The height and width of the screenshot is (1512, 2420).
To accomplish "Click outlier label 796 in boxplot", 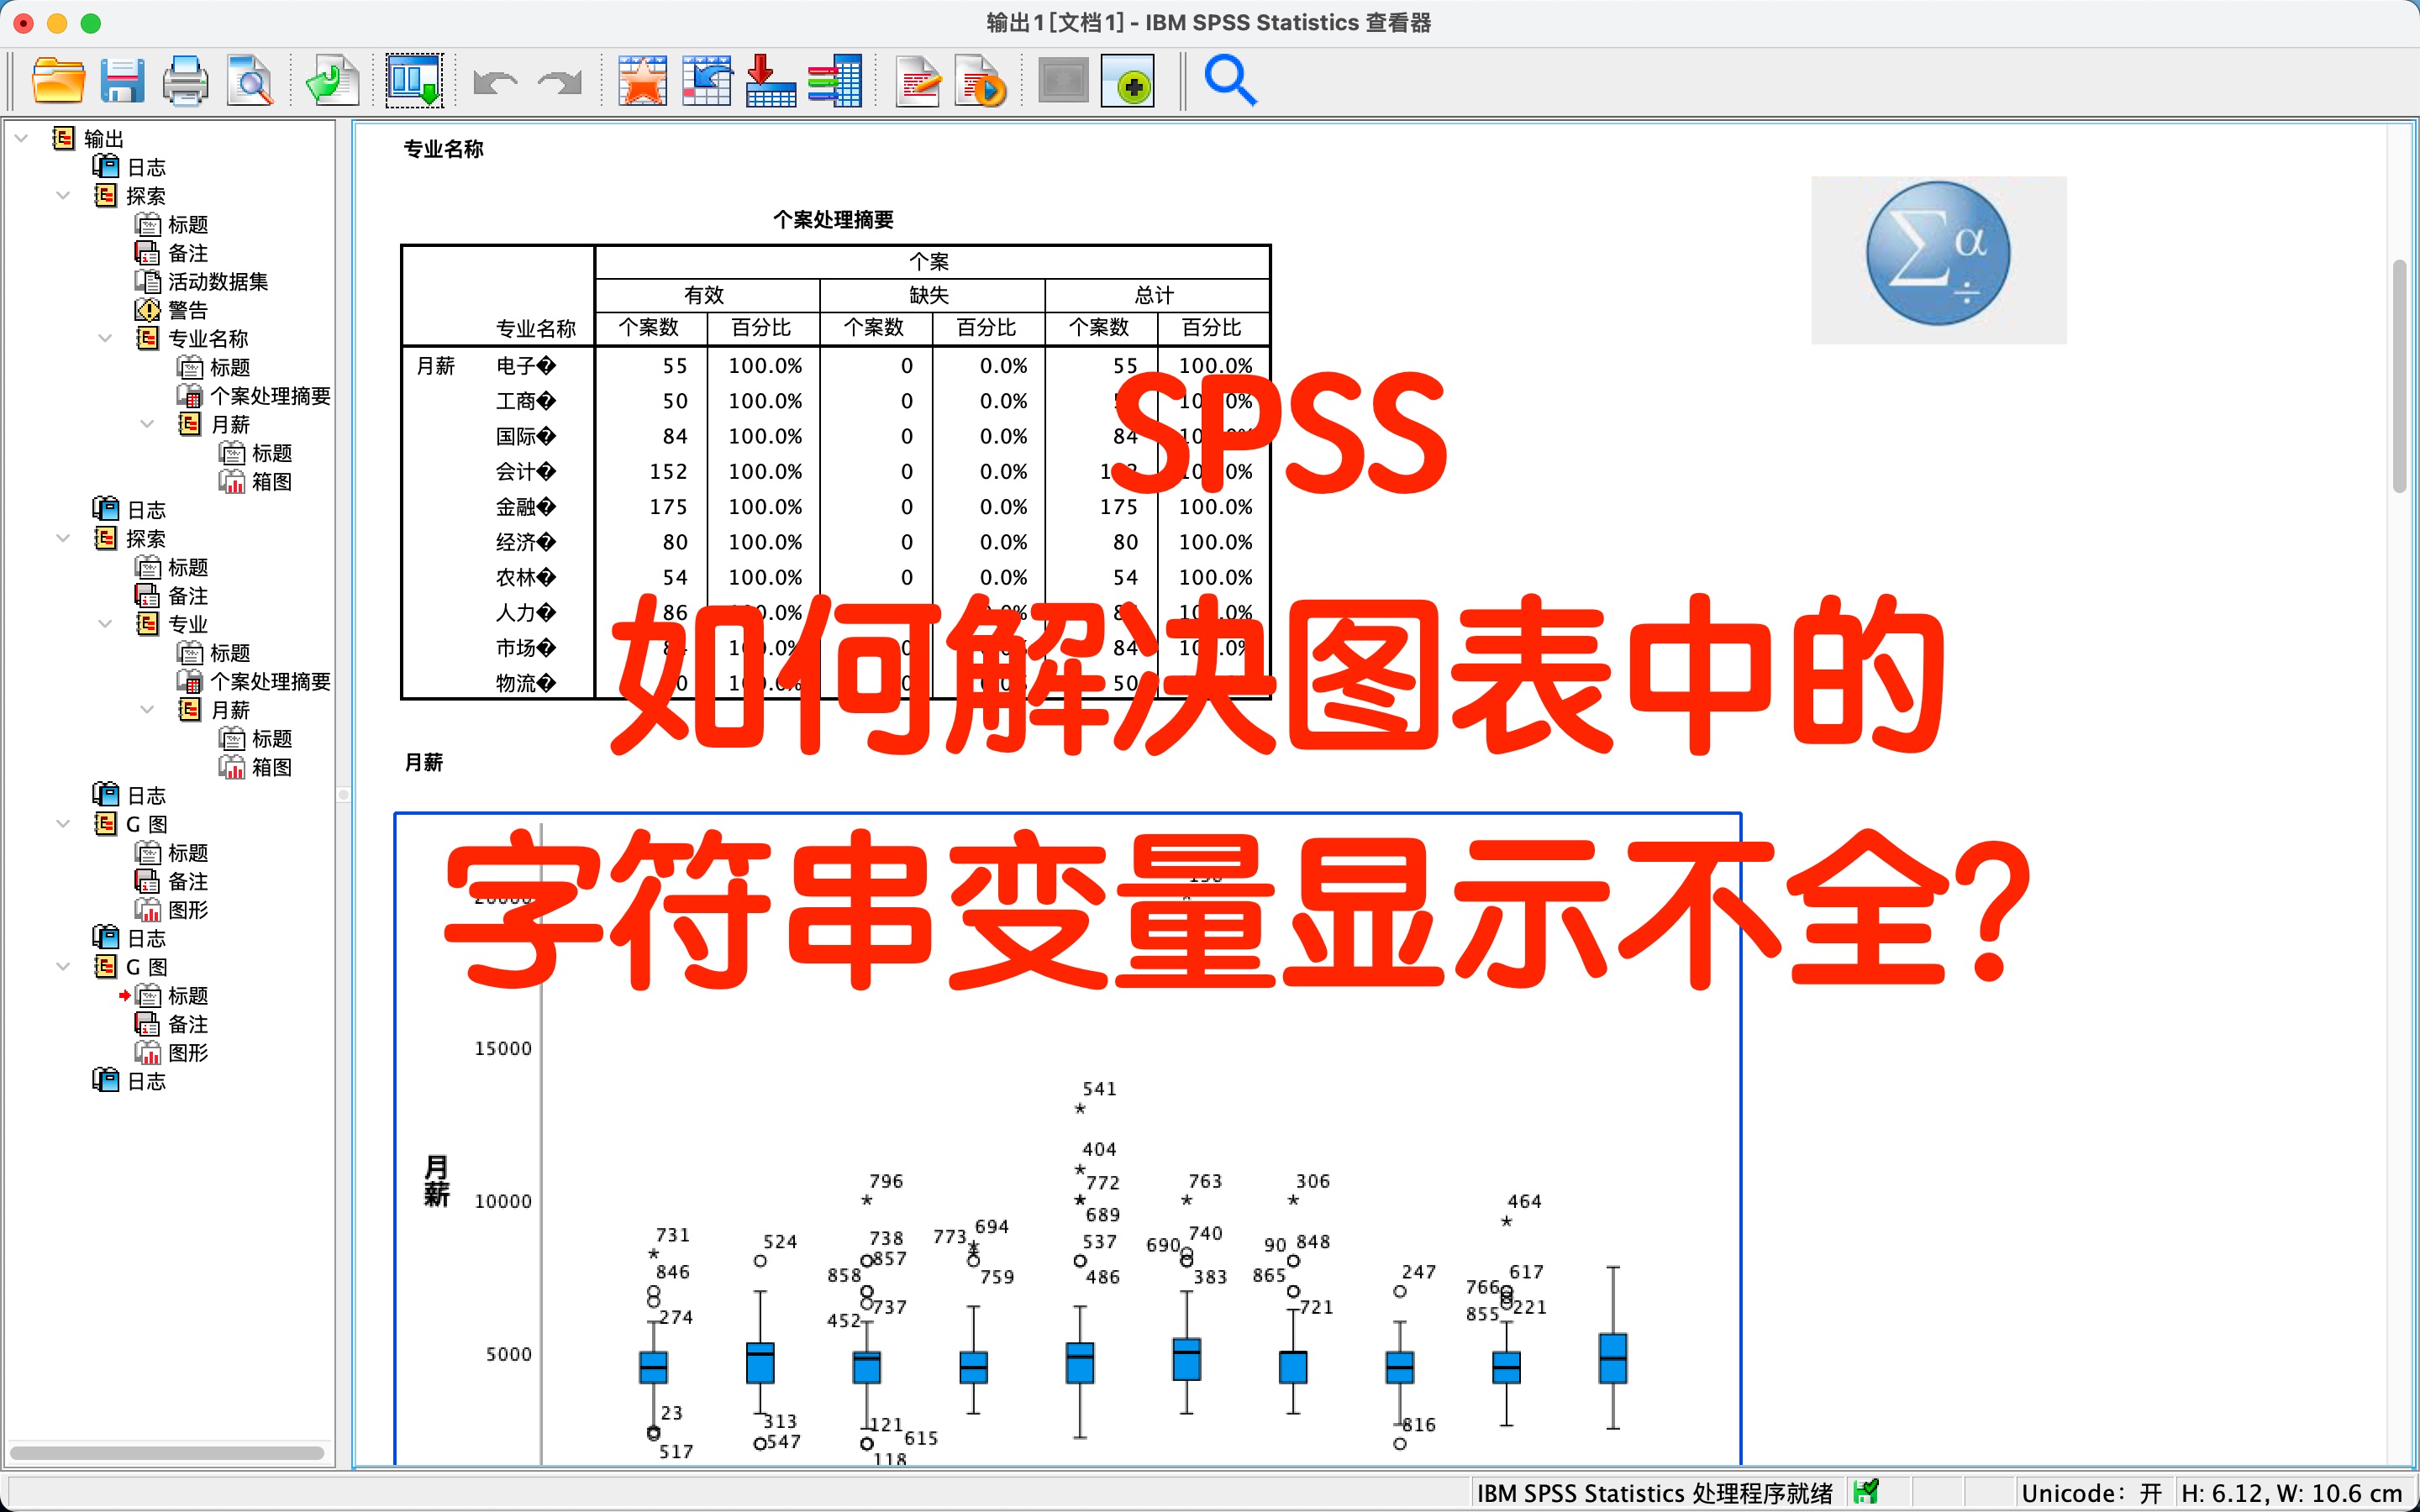I will [x=886, y=1181].
